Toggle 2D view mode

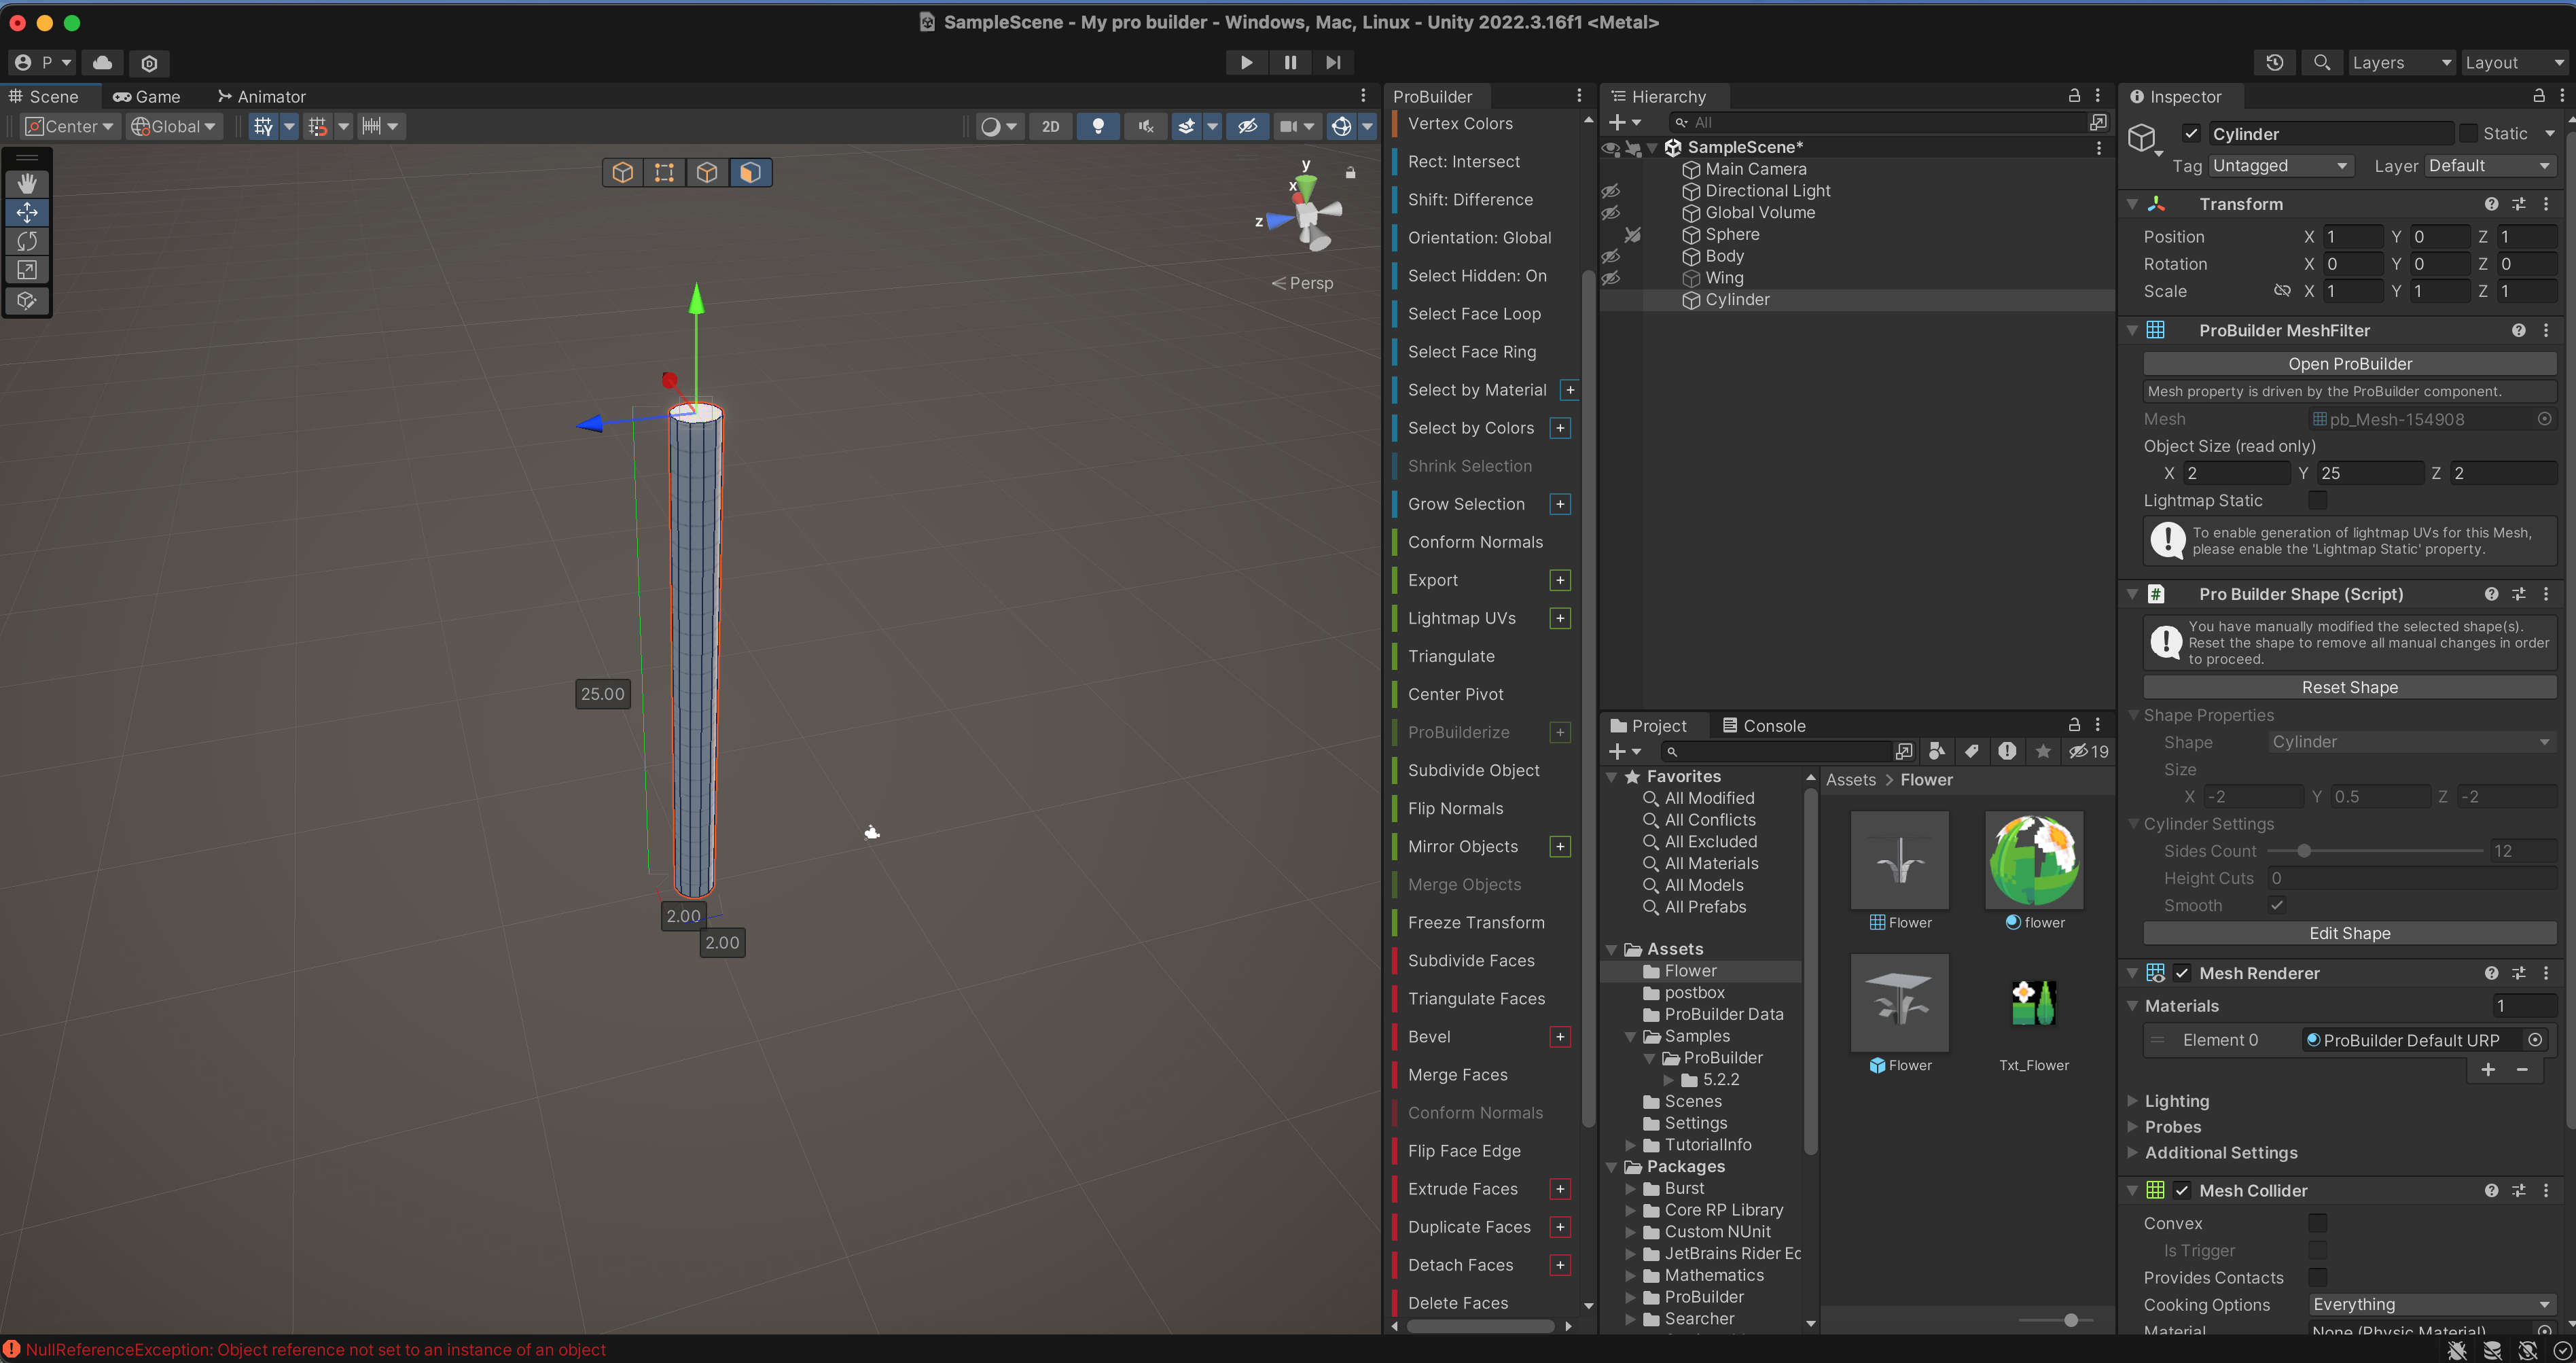[x=1050, y=126]
